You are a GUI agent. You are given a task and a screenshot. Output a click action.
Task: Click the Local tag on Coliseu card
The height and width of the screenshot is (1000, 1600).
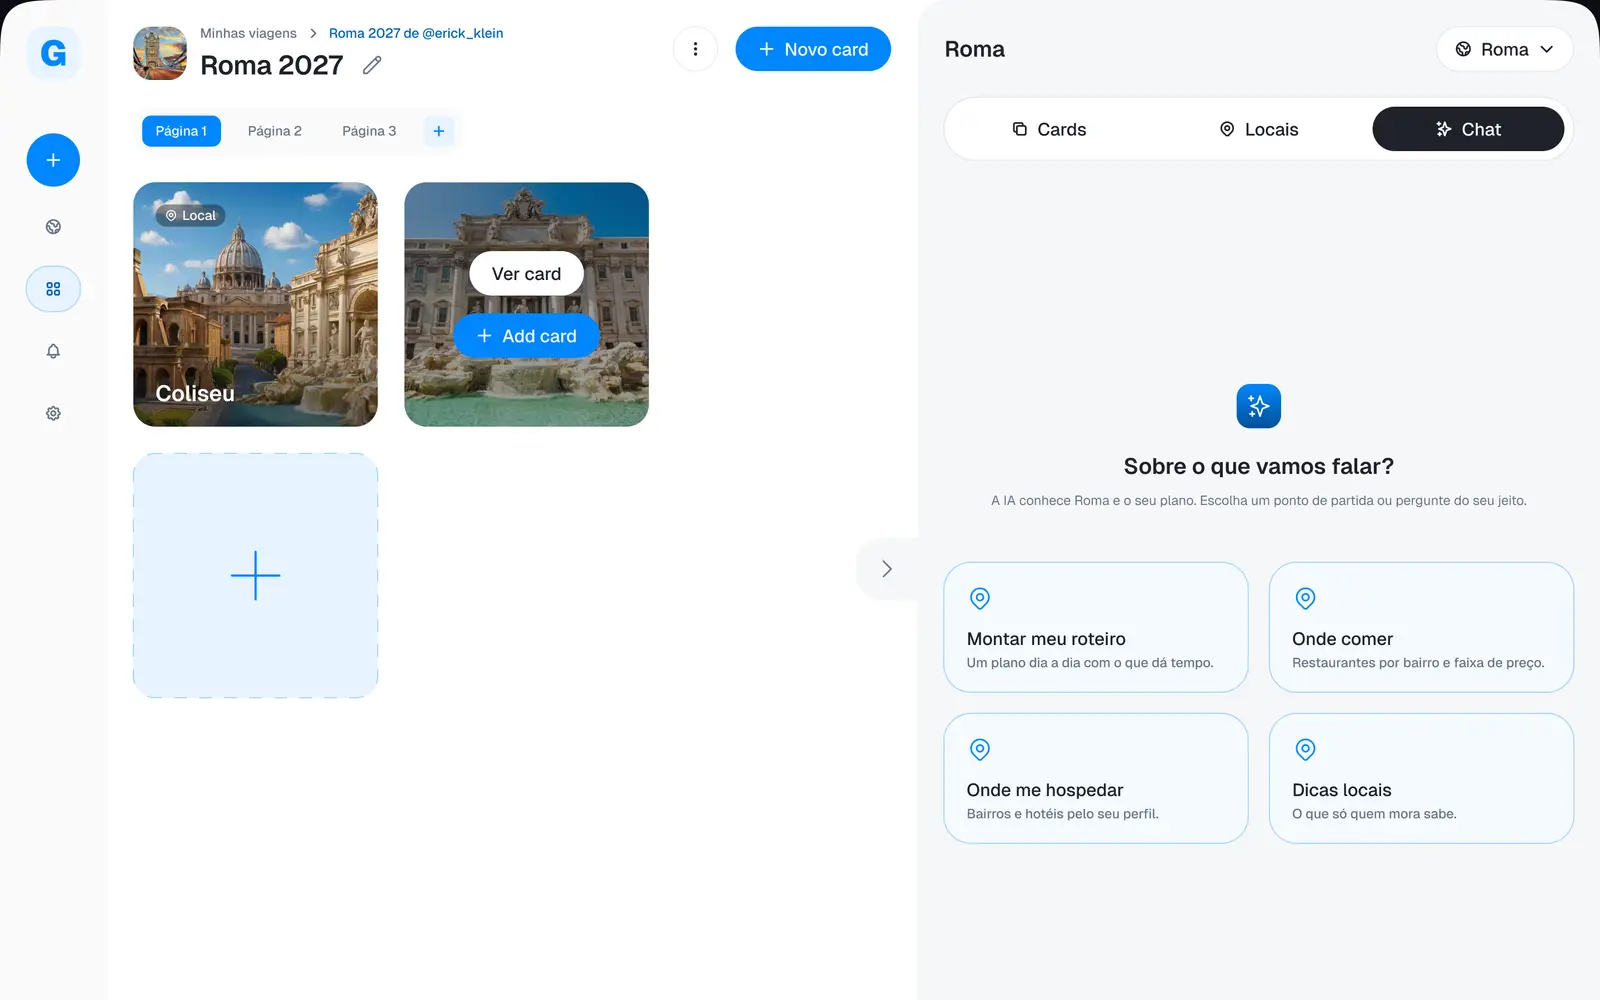coord(190,215)
